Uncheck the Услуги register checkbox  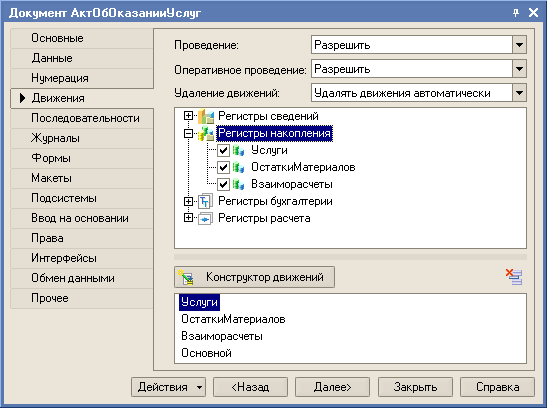[223, 150]
